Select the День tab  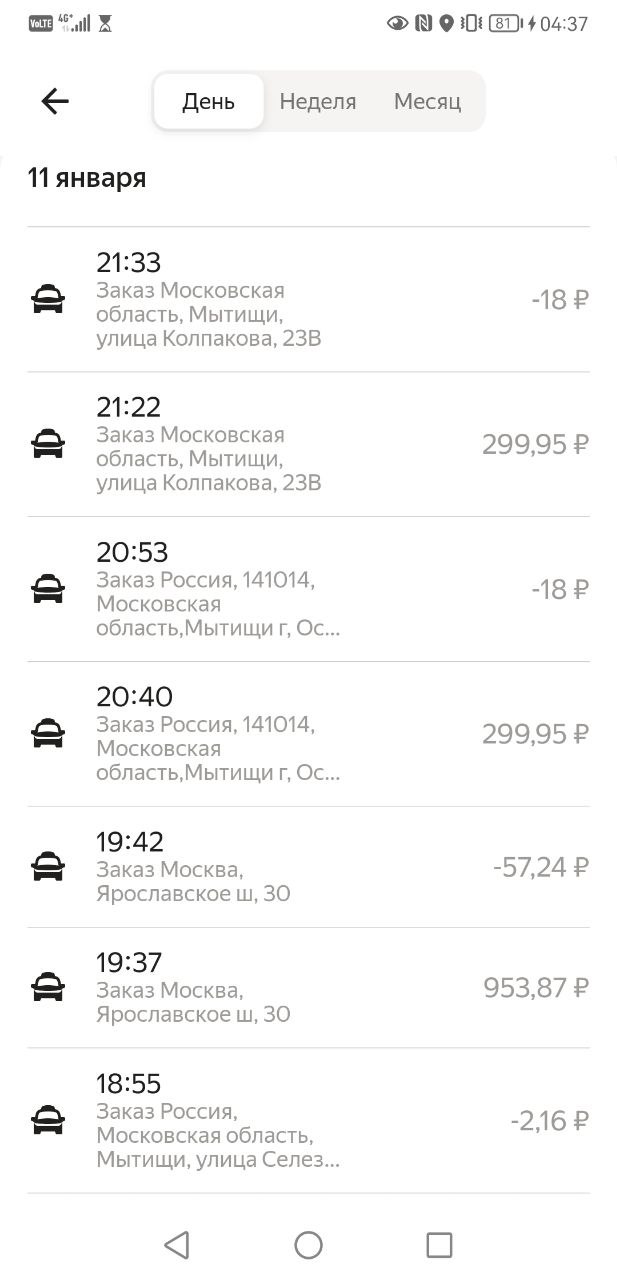coord(208,101)
